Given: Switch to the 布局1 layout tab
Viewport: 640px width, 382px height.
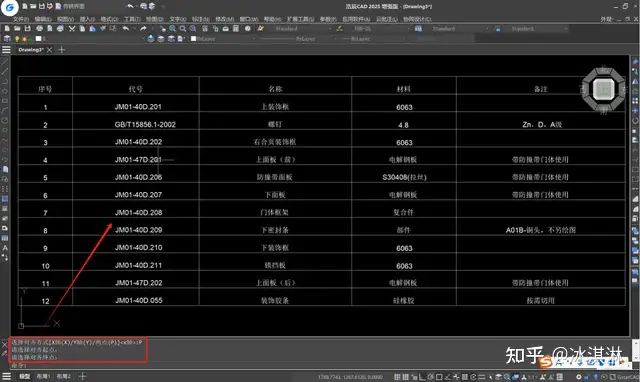Looking at the screenshot, I should [43, 376].
